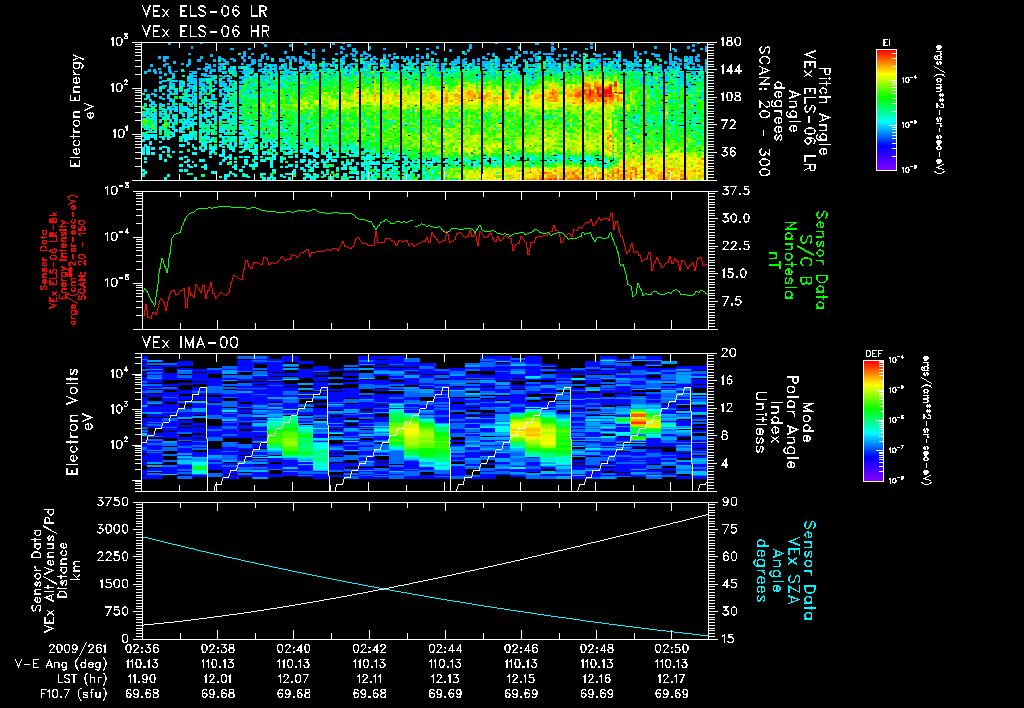Click the '37.5' nanotesla tick label
Screen dimensions: 1024x708
coord(735,191)
